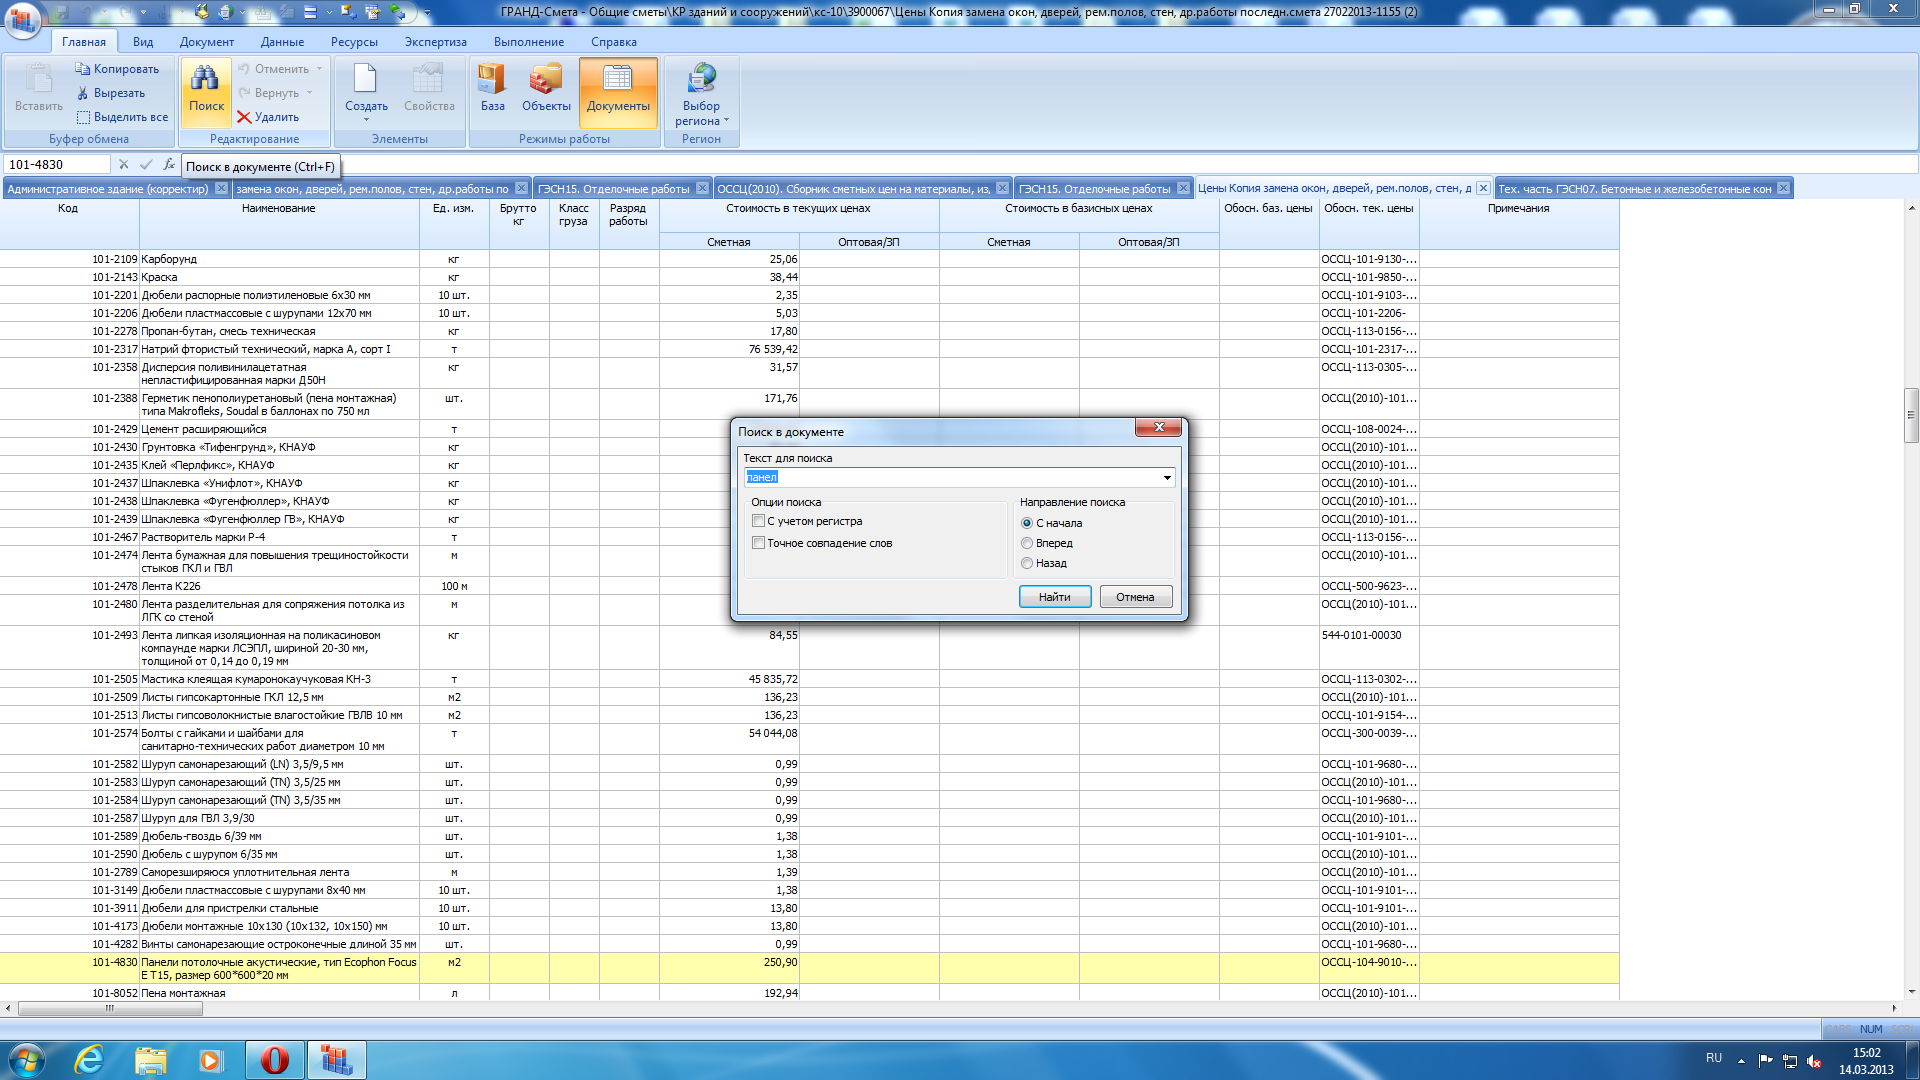Screen dimensions: 1920x1080
Task: Select the Назад search direction
Action: click(1027, 563)
